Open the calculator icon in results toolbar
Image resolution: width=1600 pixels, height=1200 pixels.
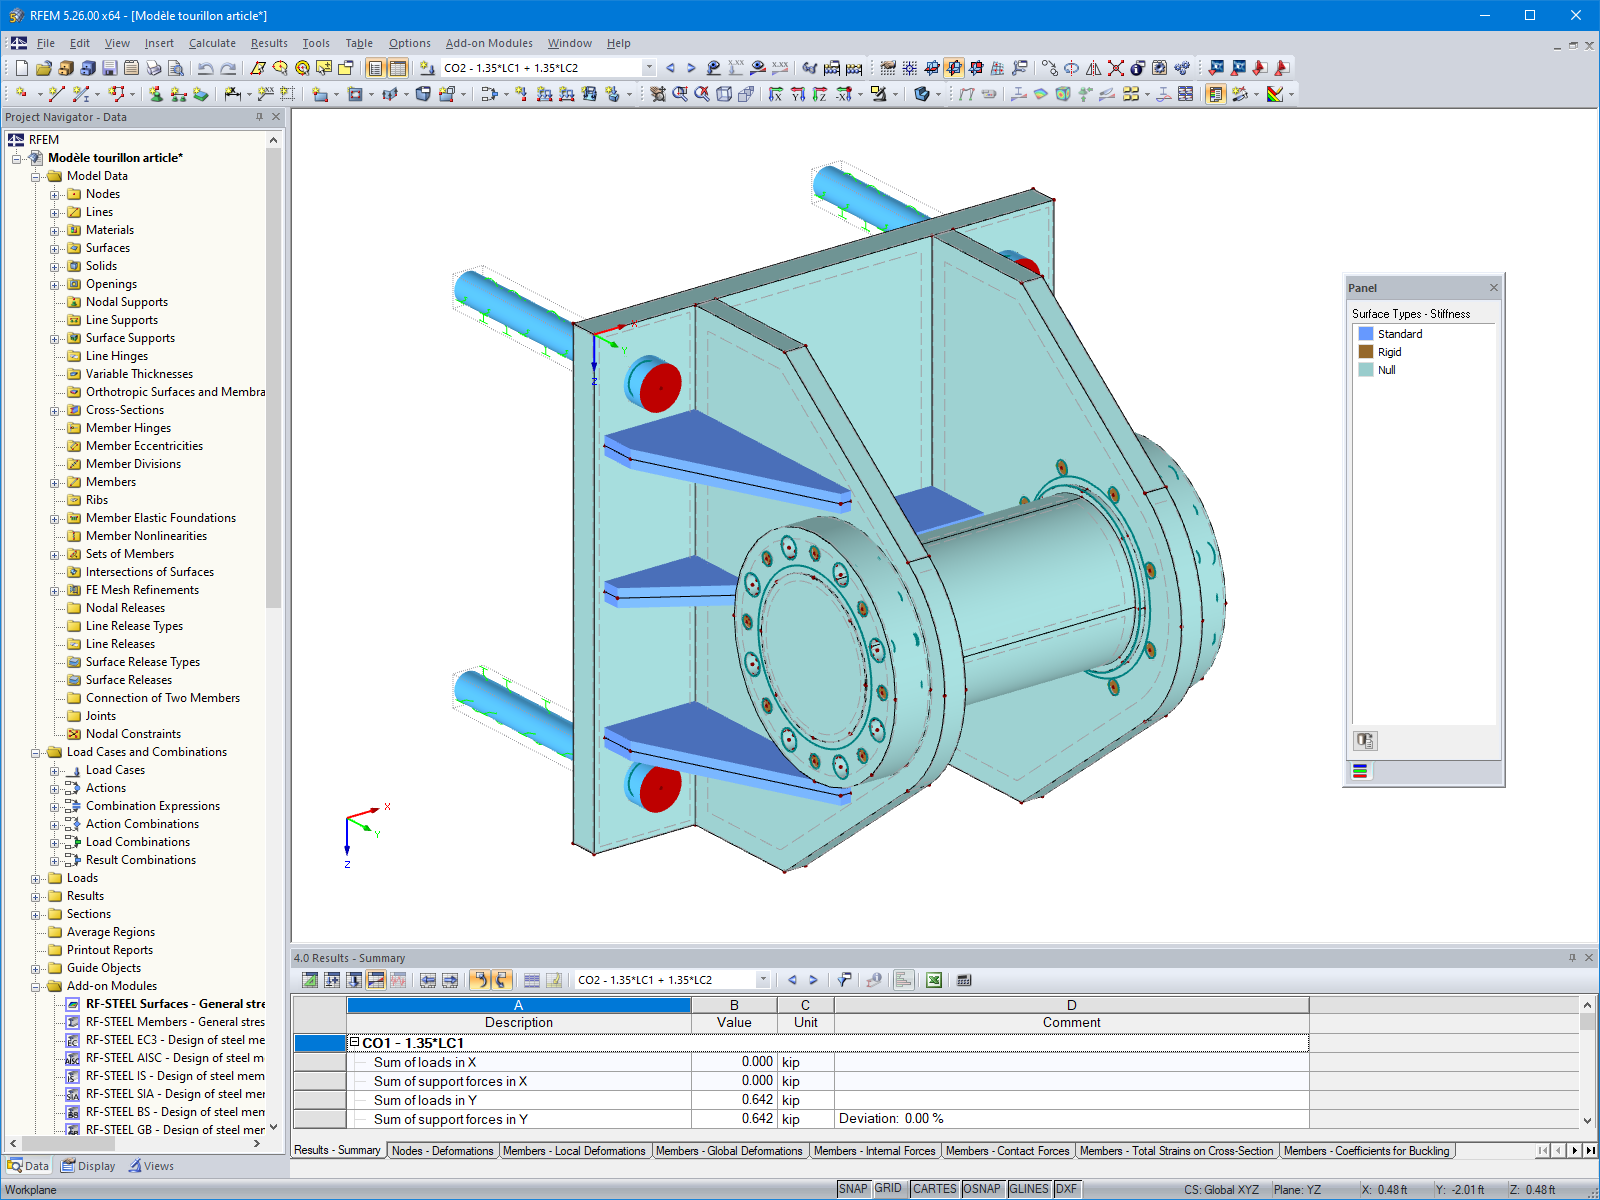pos(961,980)
